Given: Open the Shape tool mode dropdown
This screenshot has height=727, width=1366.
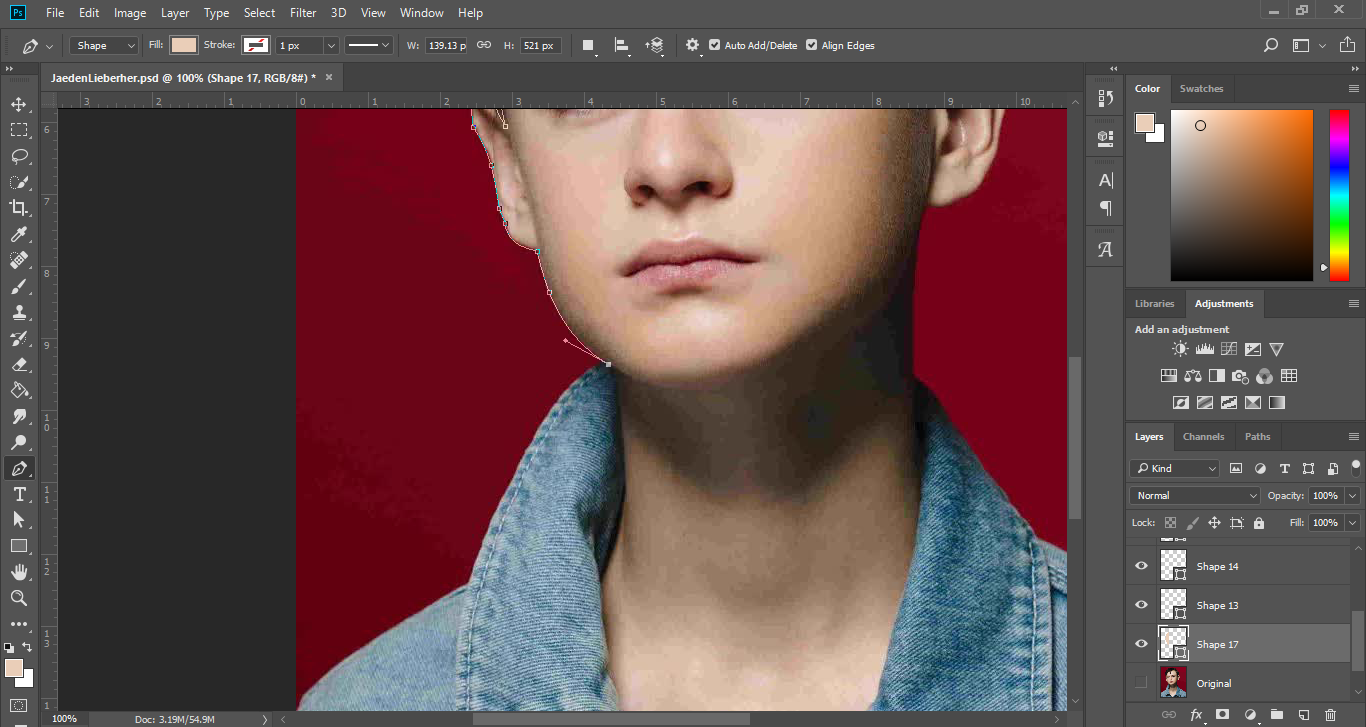Looking at the screenshot, I should point(104,45).
